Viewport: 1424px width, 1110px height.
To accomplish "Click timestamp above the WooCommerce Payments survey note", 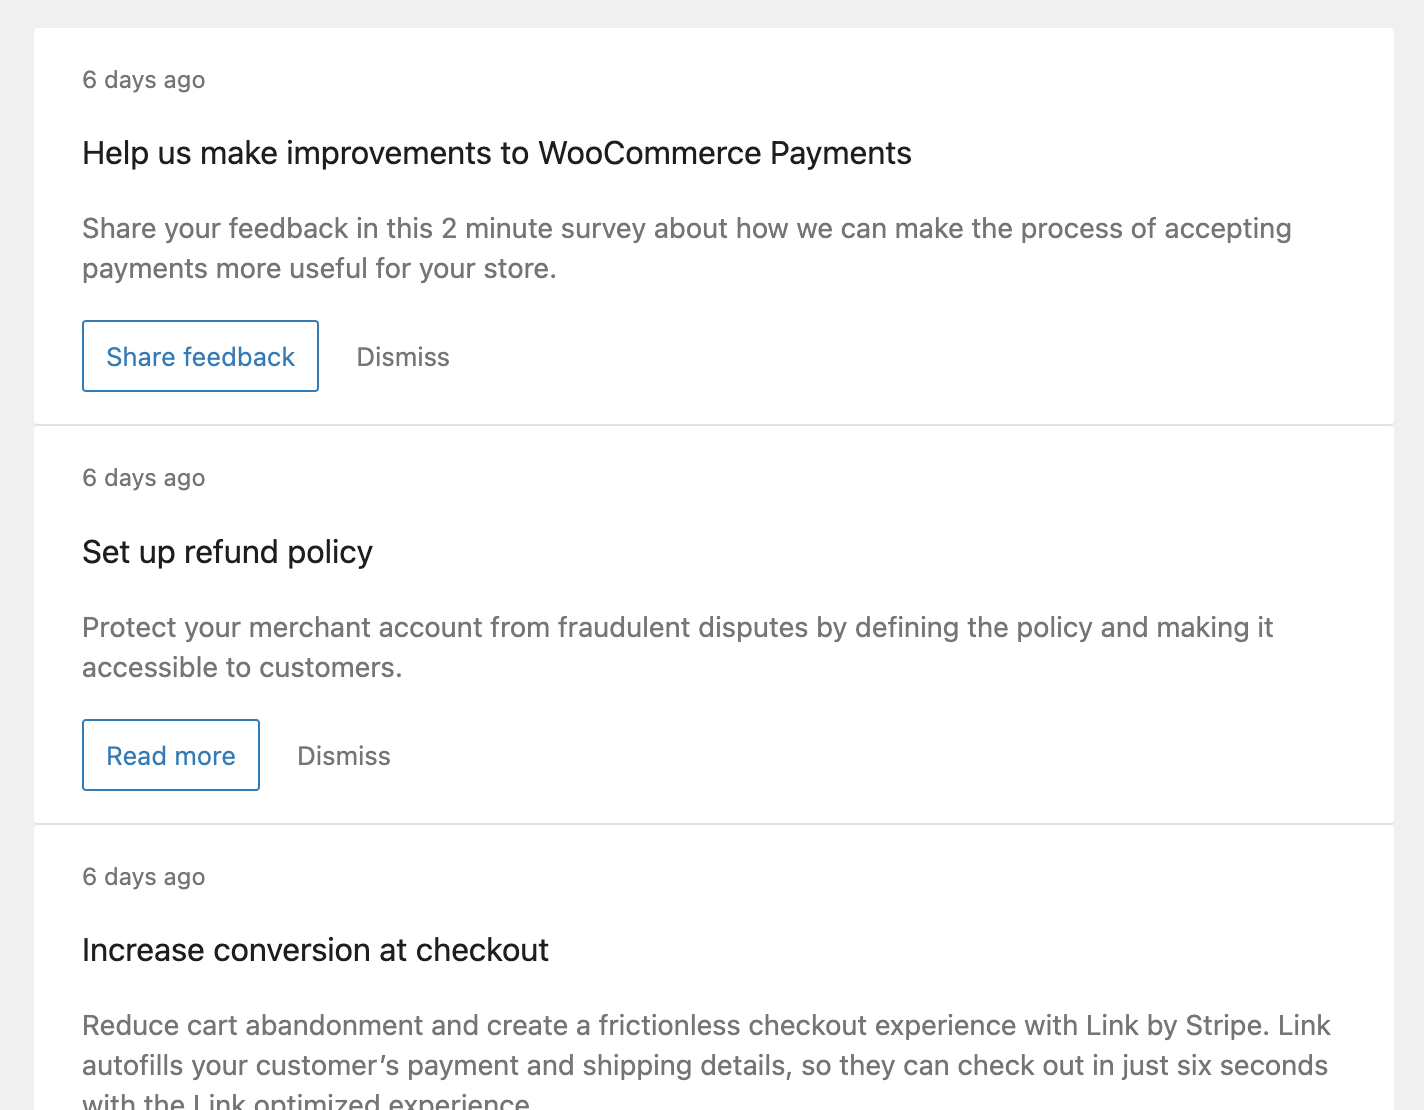I will (x=144, y=80).
